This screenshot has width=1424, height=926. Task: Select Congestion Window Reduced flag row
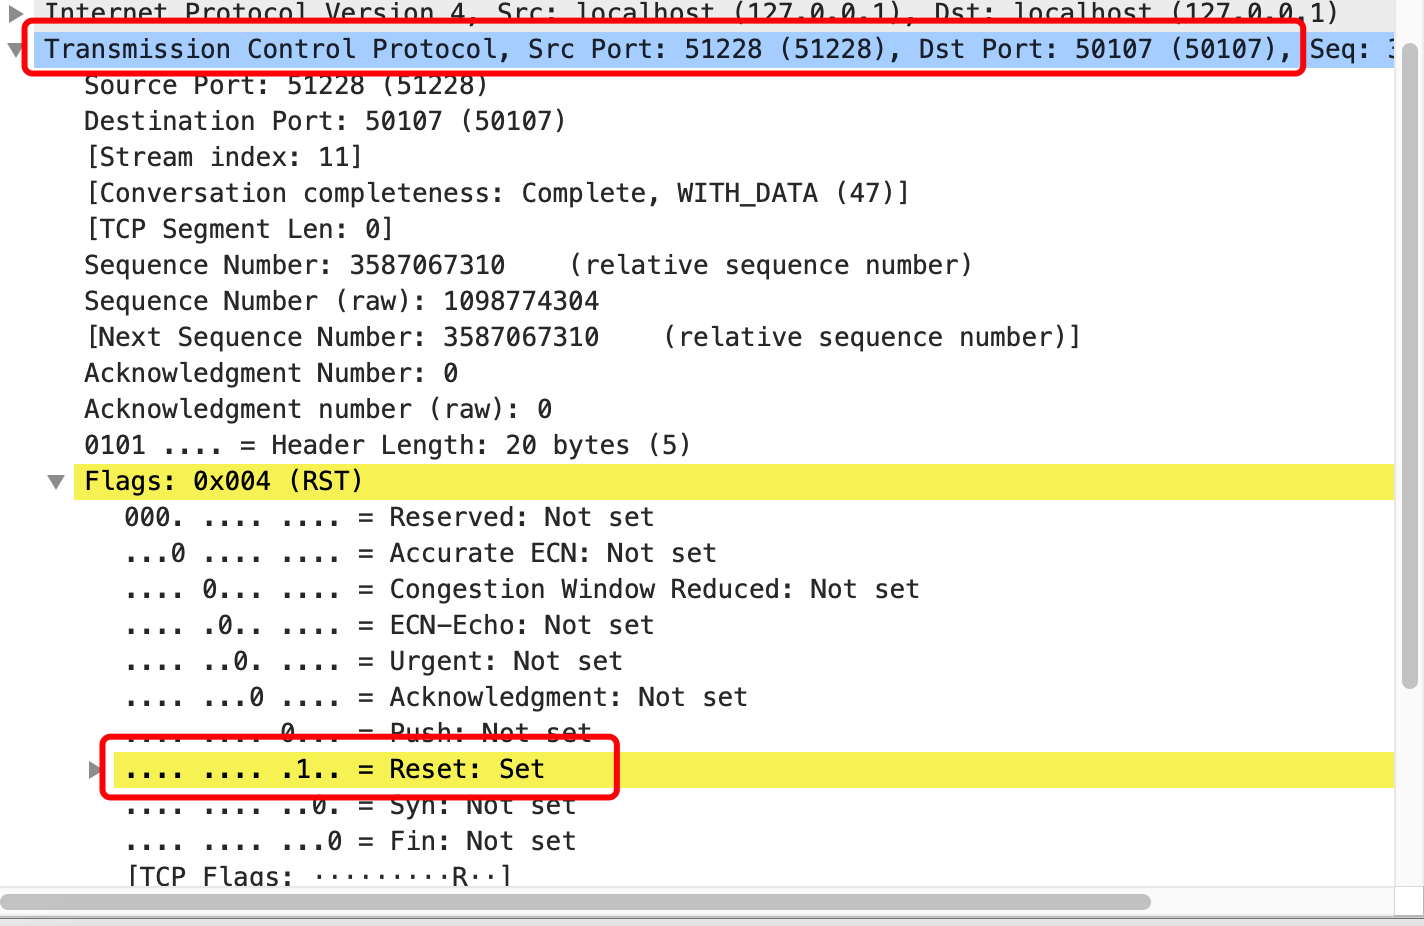pos(521,590)
